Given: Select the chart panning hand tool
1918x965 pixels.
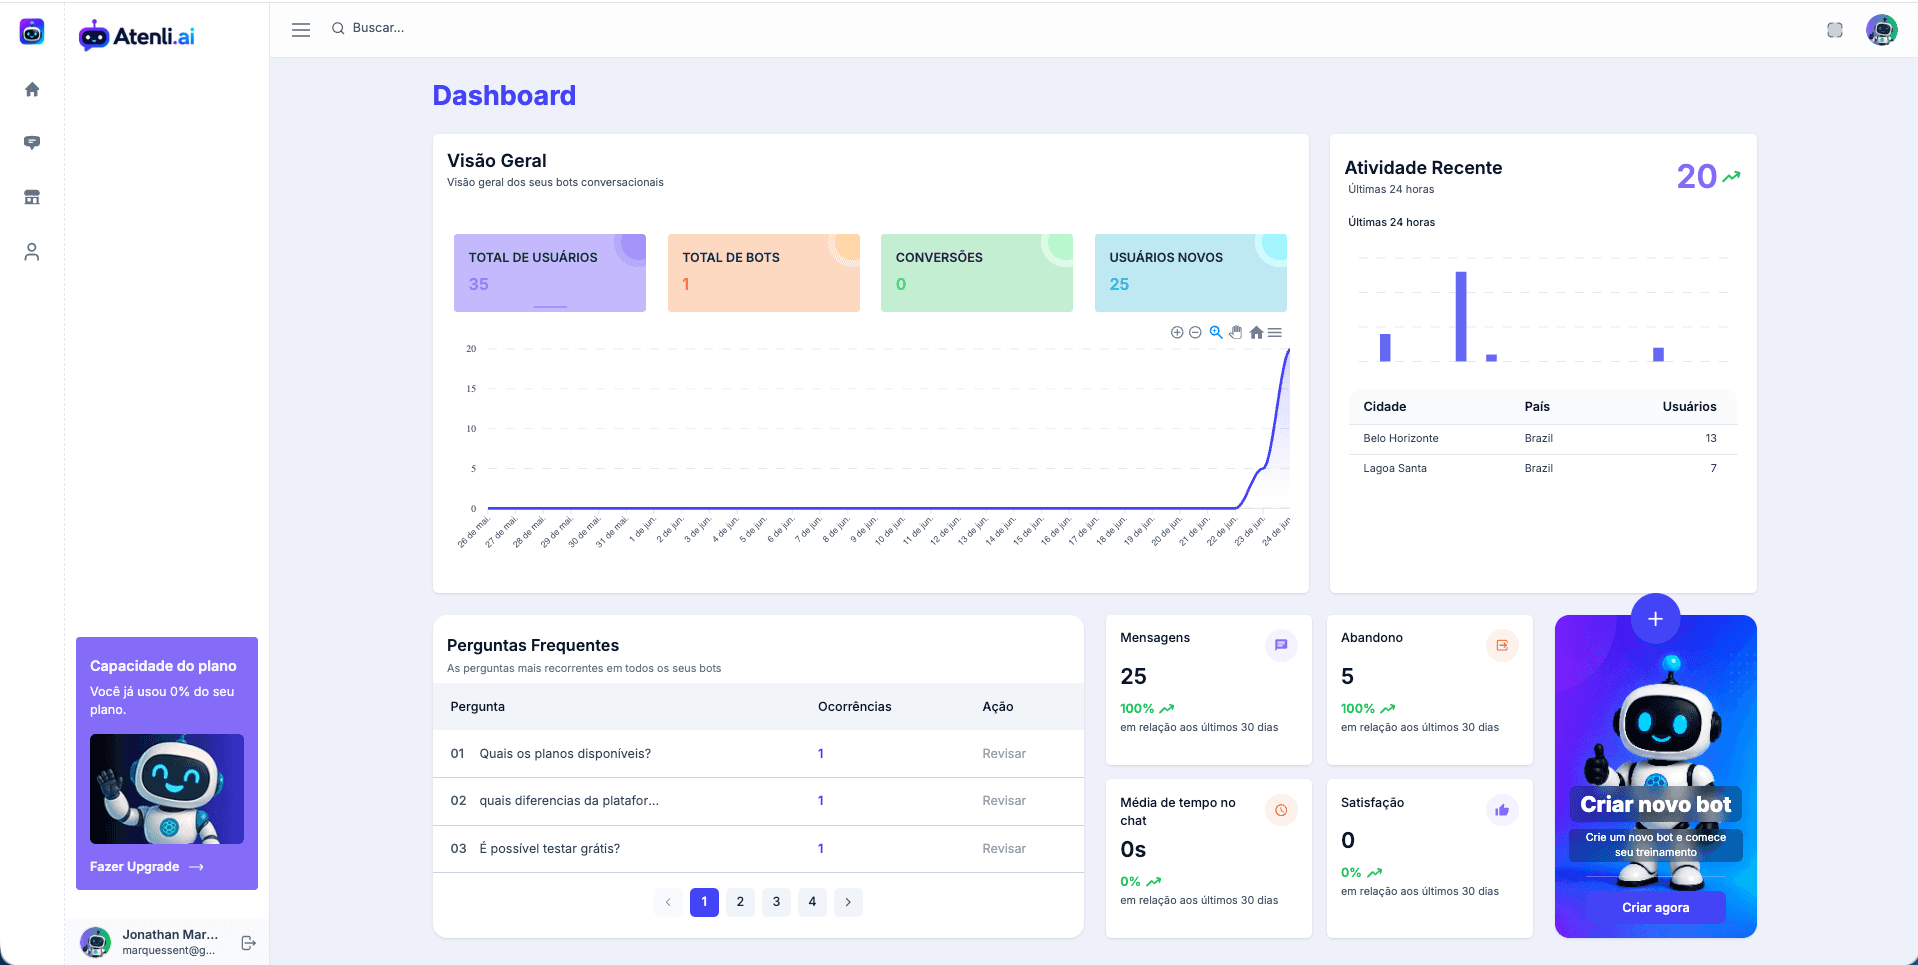Looking at the screenshot, I should point(1236,333).
